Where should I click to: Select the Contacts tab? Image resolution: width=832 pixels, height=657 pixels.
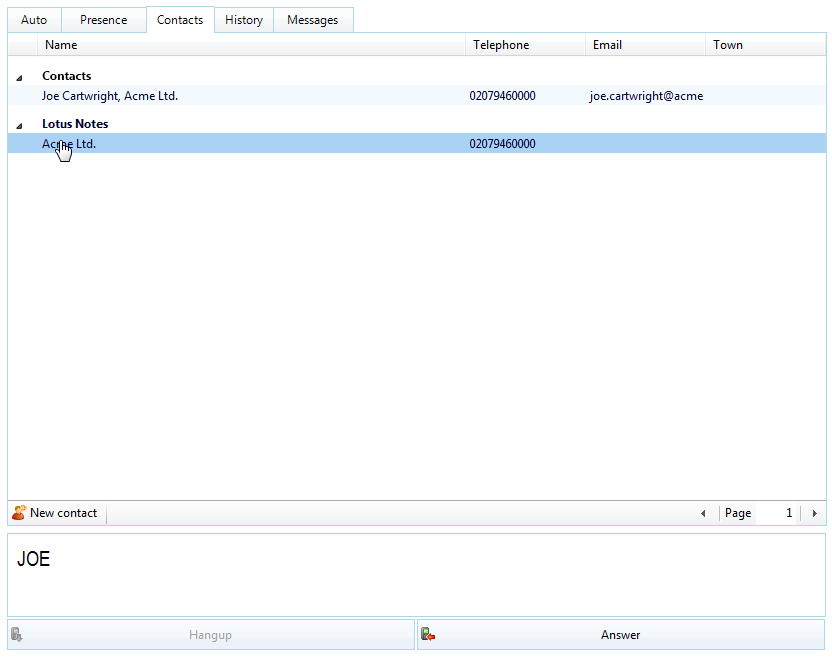[180, 20]
